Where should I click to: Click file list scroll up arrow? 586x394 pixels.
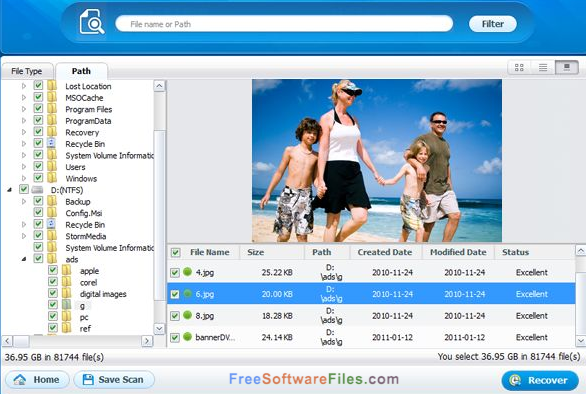click(580, 251)
